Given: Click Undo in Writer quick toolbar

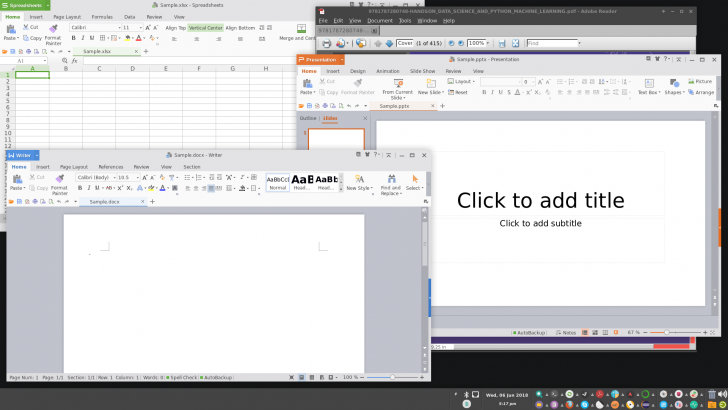Looking at the screenshot, I should pos(59,202).
